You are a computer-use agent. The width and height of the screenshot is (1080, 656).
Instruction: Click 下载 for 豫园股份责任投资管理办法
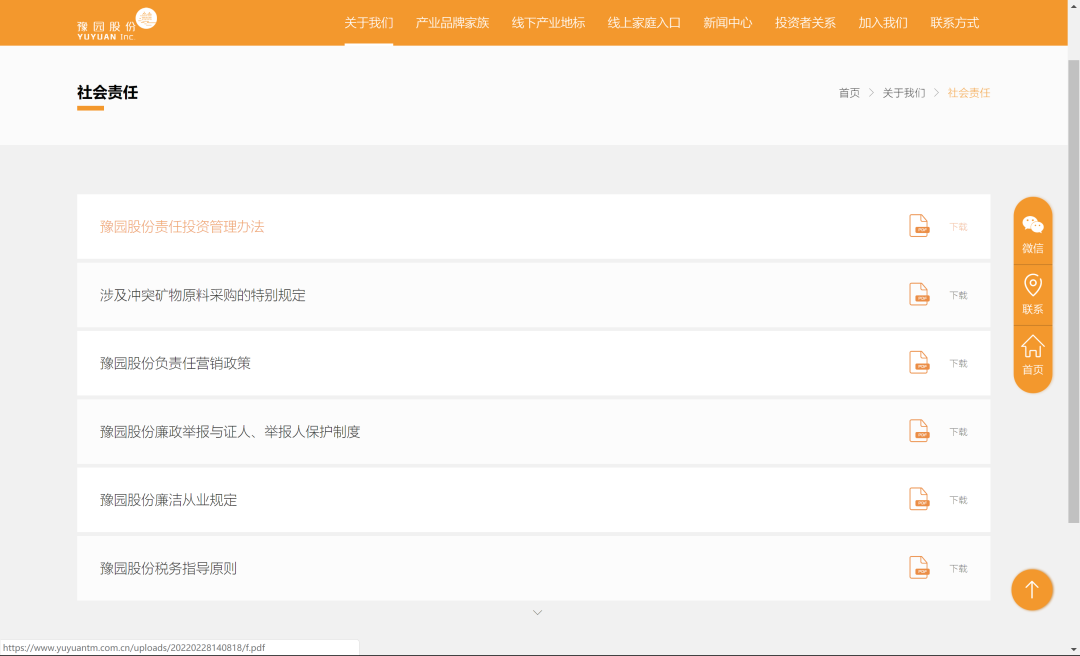[958, 227]
